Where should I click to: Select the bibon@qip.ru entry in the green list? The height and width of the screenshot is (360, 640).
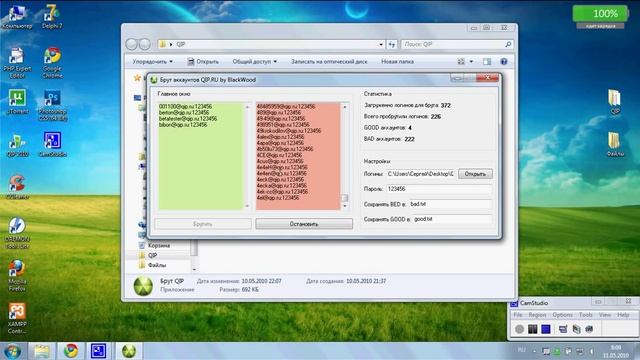[183, 125]
